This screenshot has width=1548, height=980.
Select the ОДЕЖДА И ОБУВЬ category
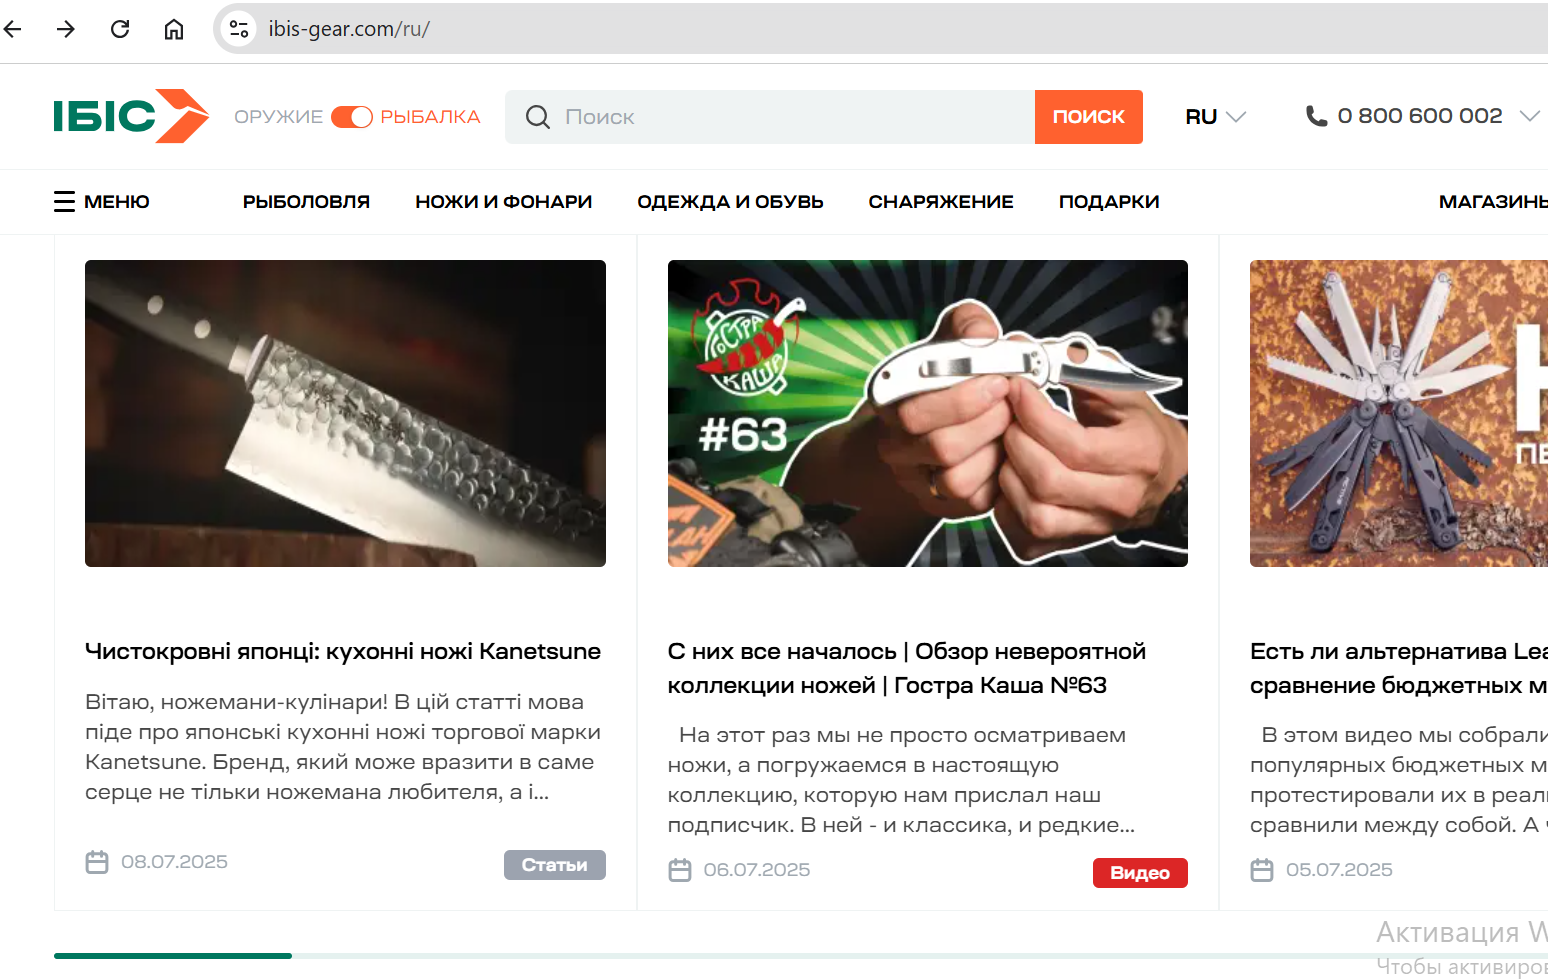[730, 201]
